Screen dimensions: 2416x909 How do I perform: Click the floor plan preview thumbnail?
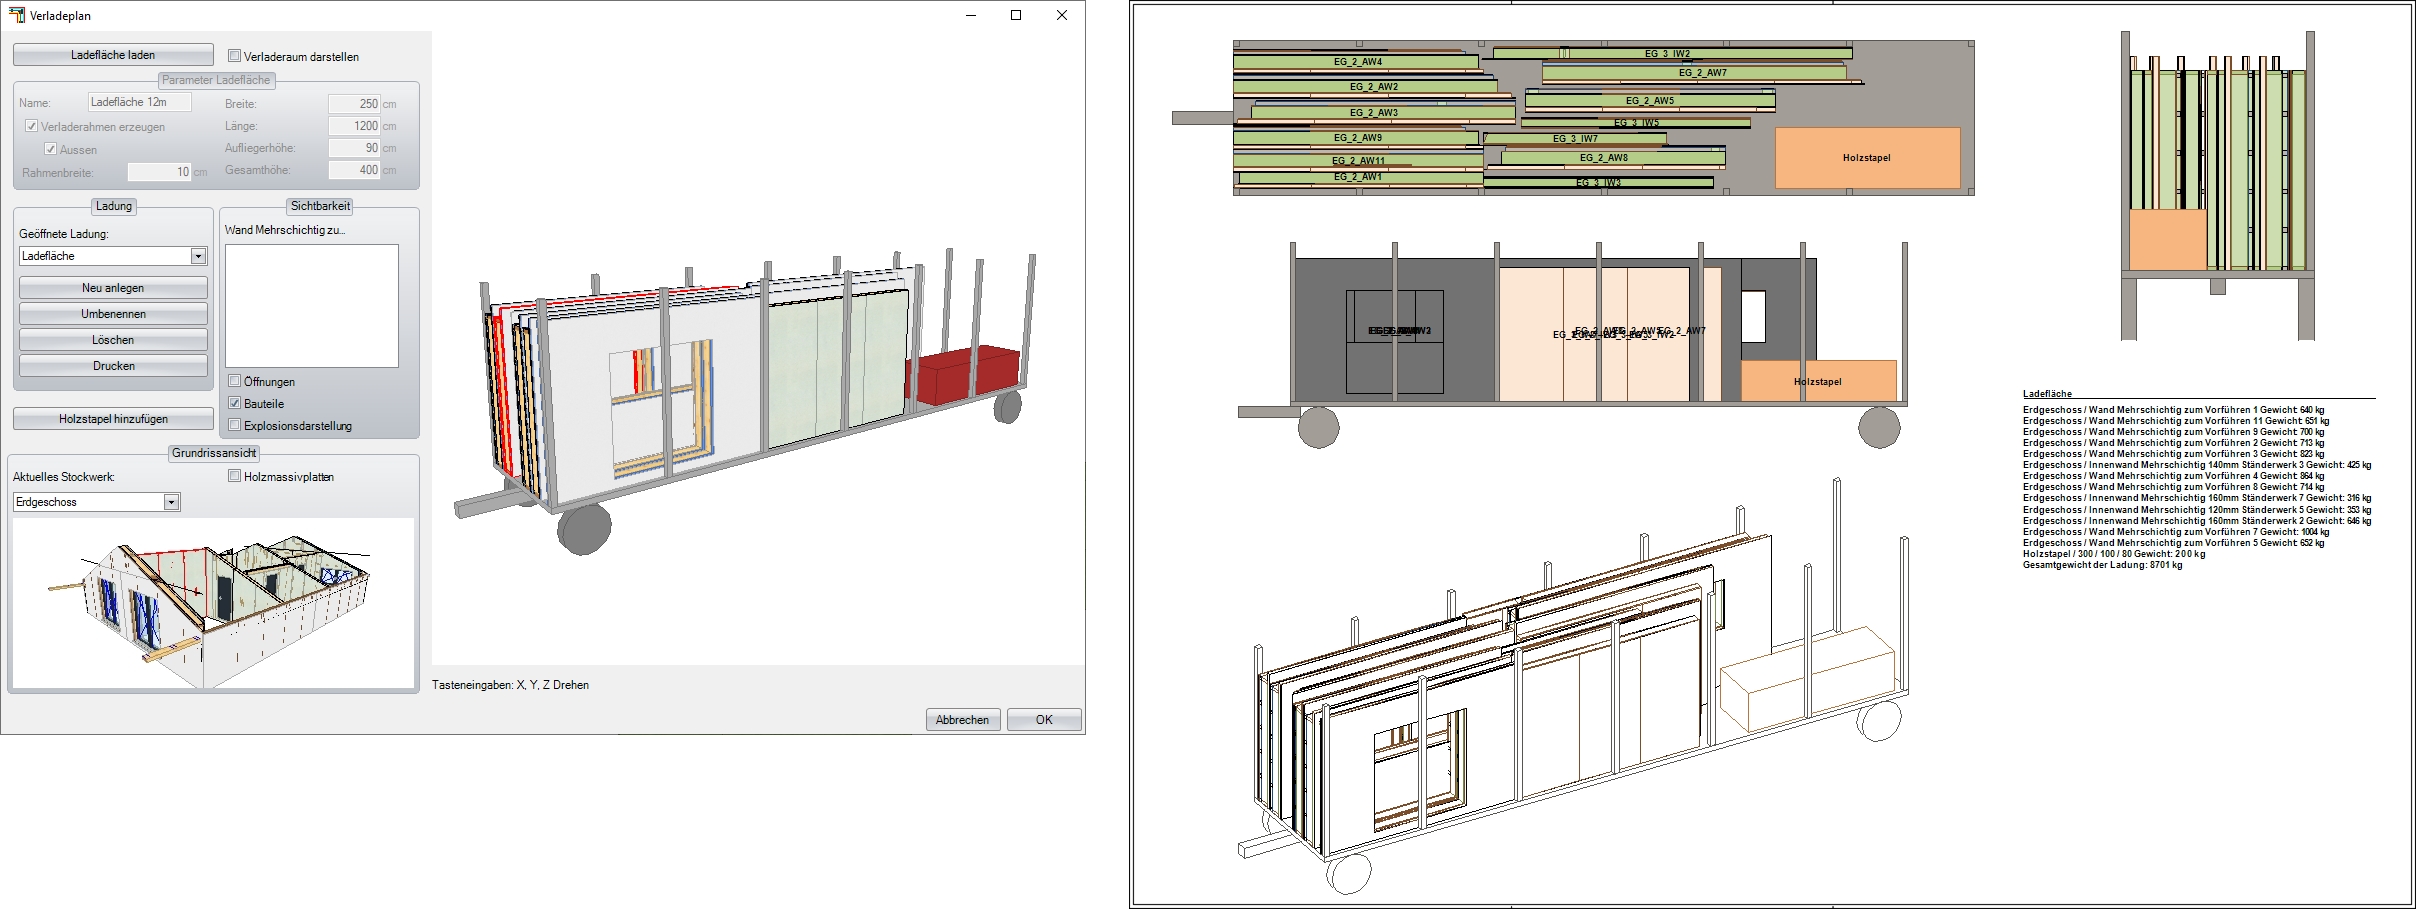212,602
